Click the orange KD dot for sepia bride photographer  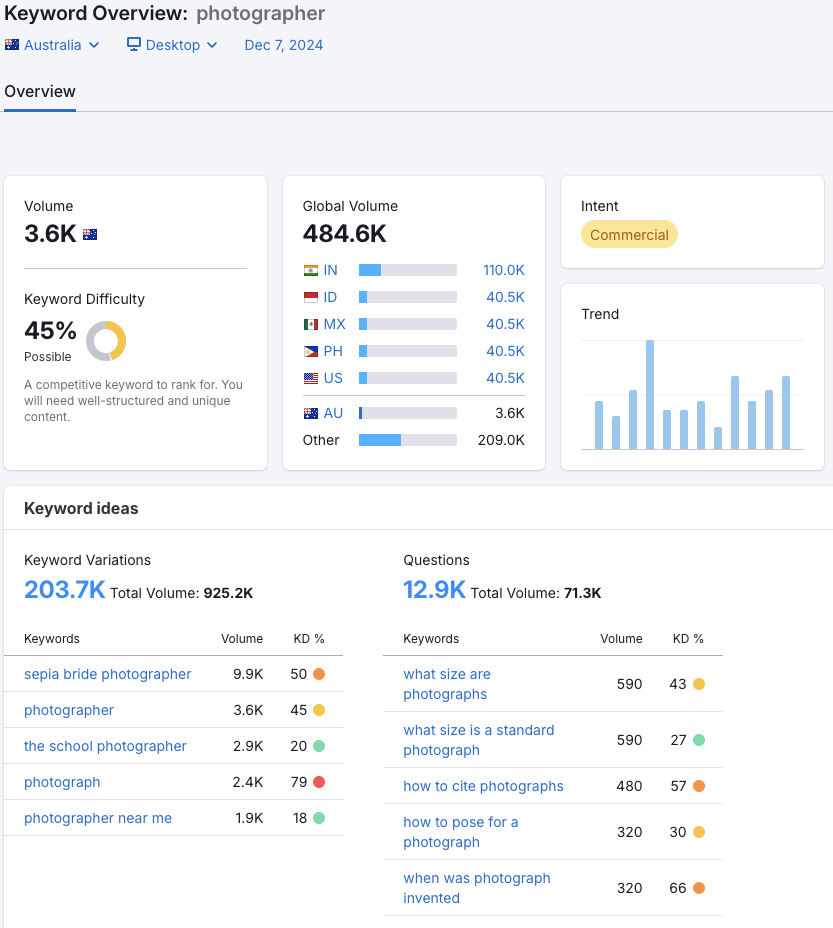pos(319,674)
